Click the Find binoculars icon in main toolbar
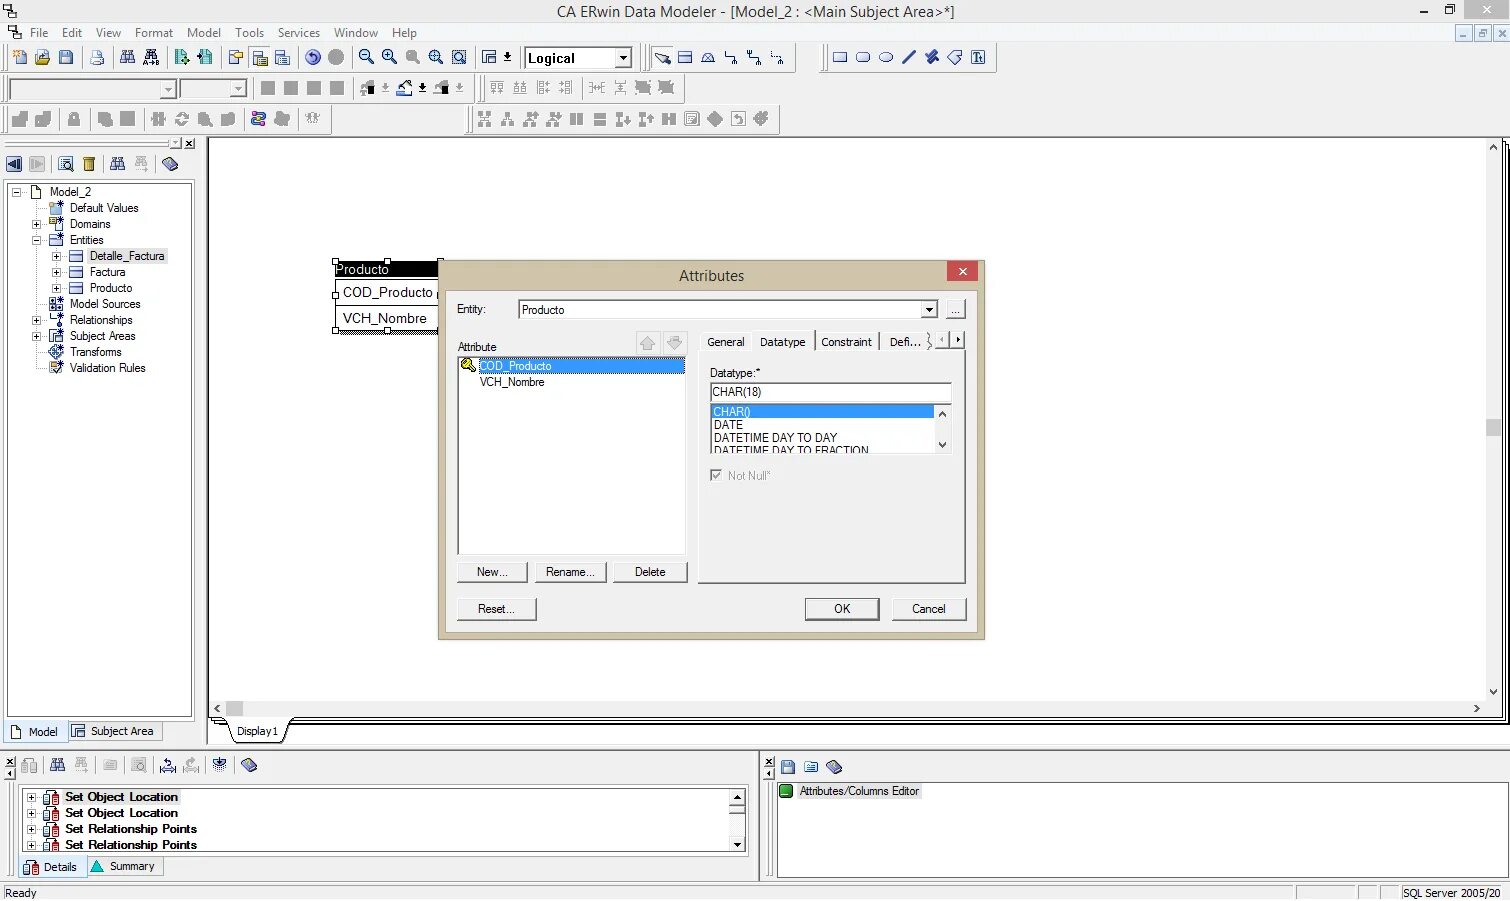Screen dimensions: 1510x901 click(128, 57)
